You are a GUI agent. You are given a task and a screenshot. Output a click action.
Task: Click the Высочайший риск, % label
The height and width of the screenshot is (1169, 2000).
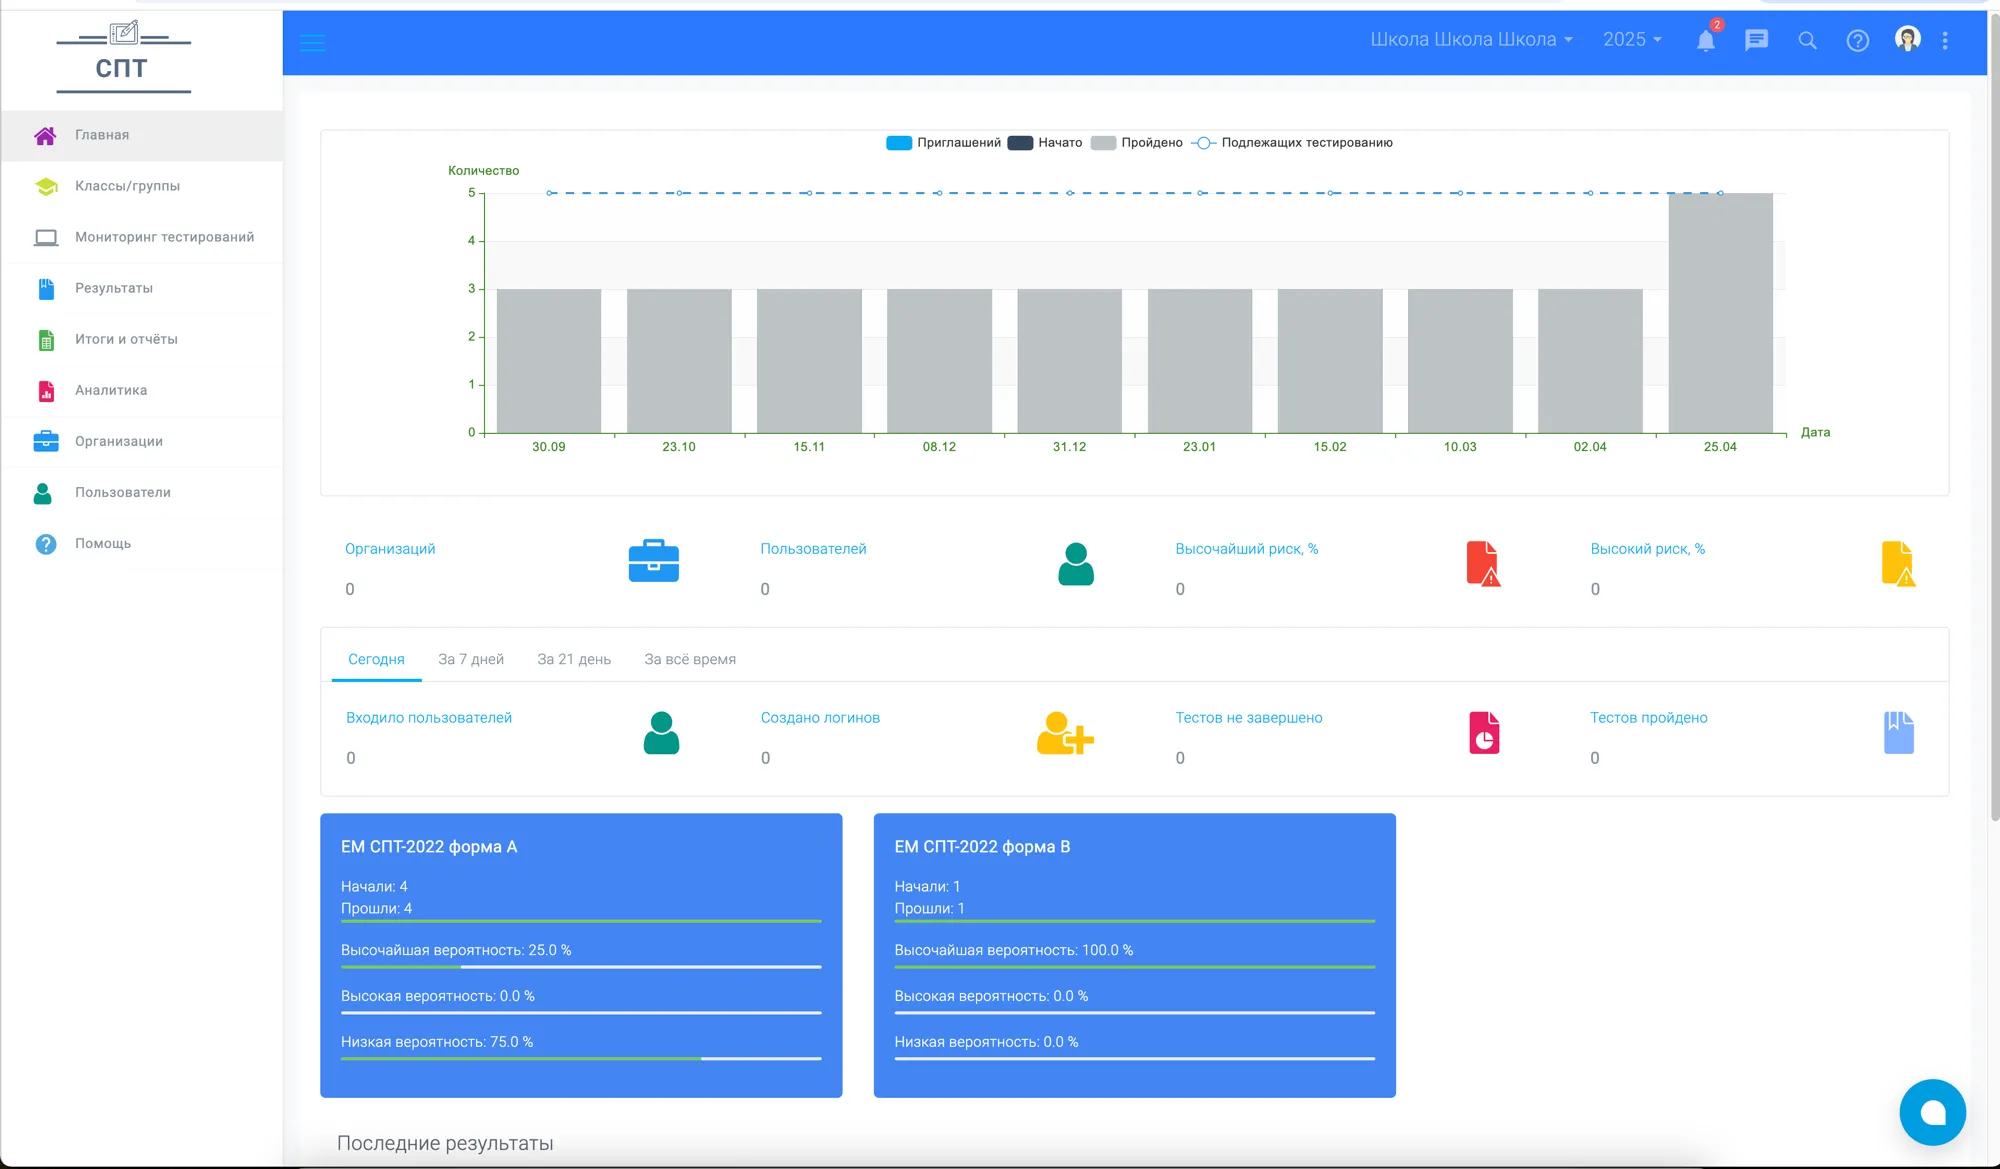[1247, 549]
